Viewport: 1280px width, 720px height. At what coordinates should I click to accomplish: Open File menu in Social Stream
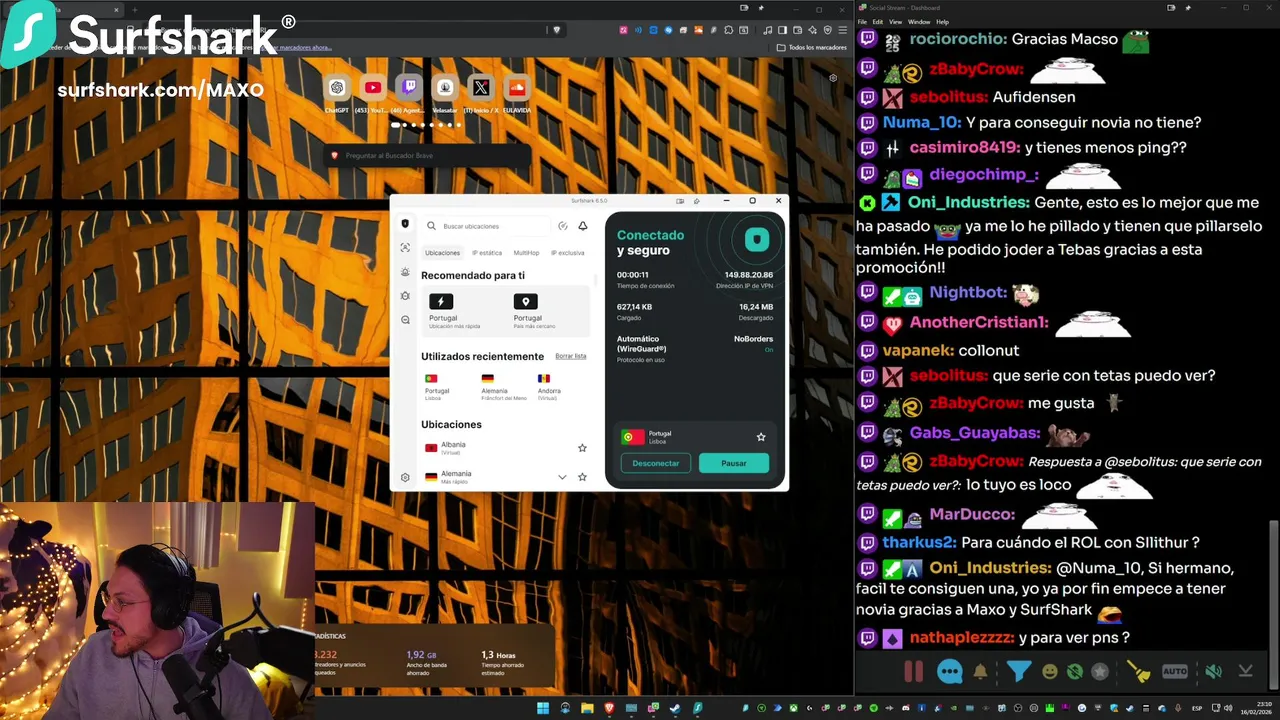tap(862, 21)
